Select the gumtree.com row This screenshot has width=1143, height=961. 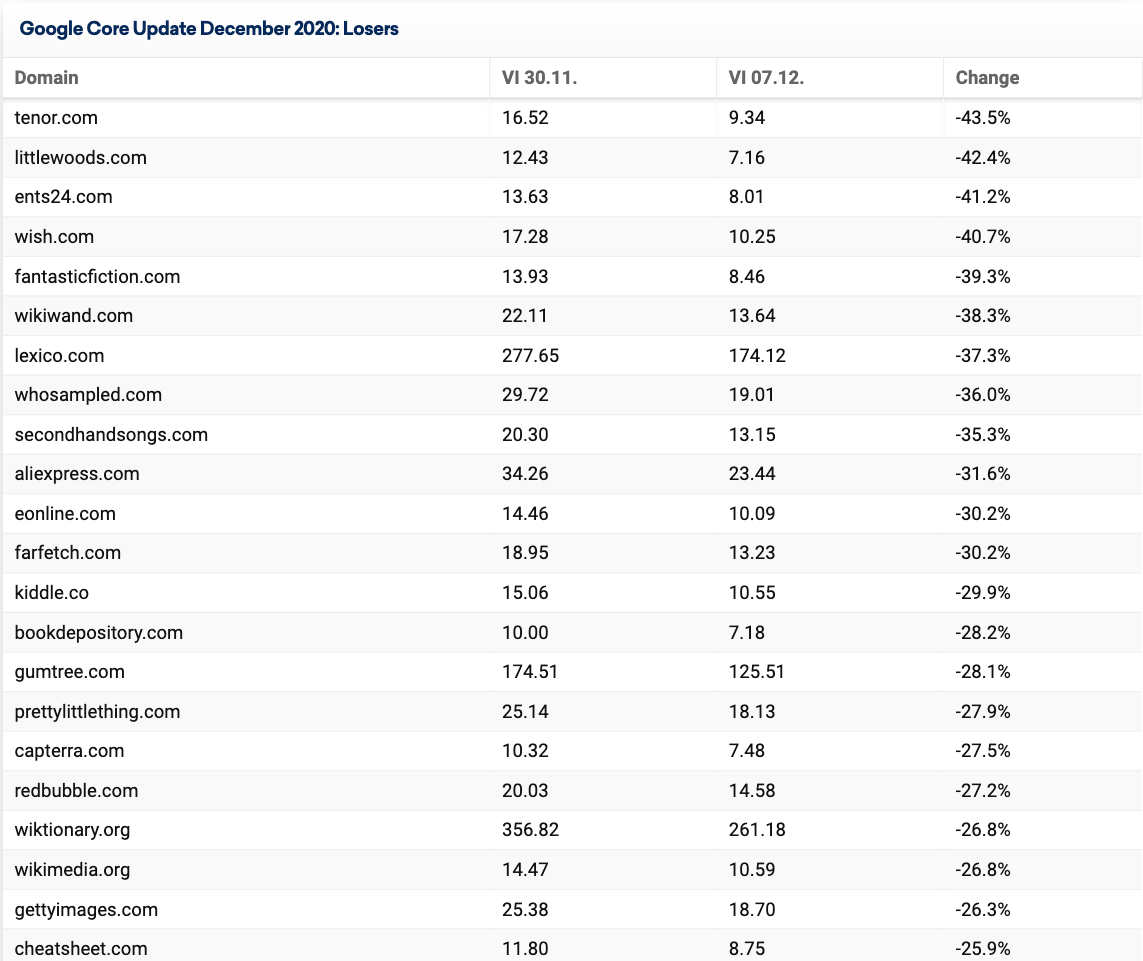pos(572,672)
